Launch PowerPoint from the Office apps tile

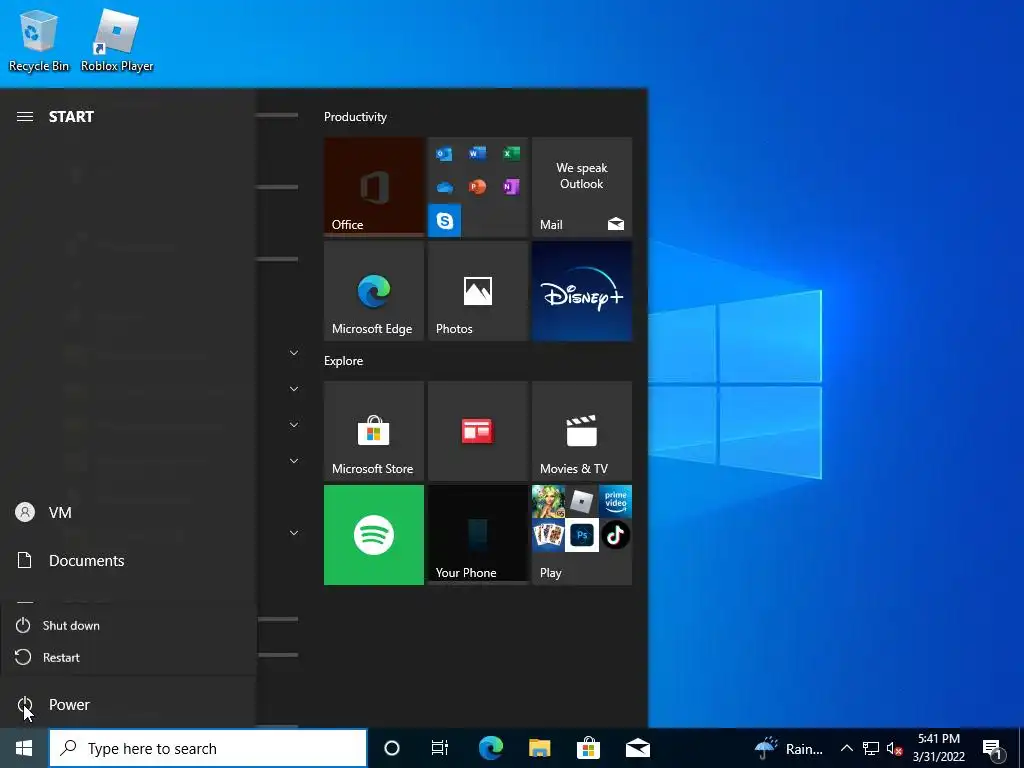(x=477, y=187)
